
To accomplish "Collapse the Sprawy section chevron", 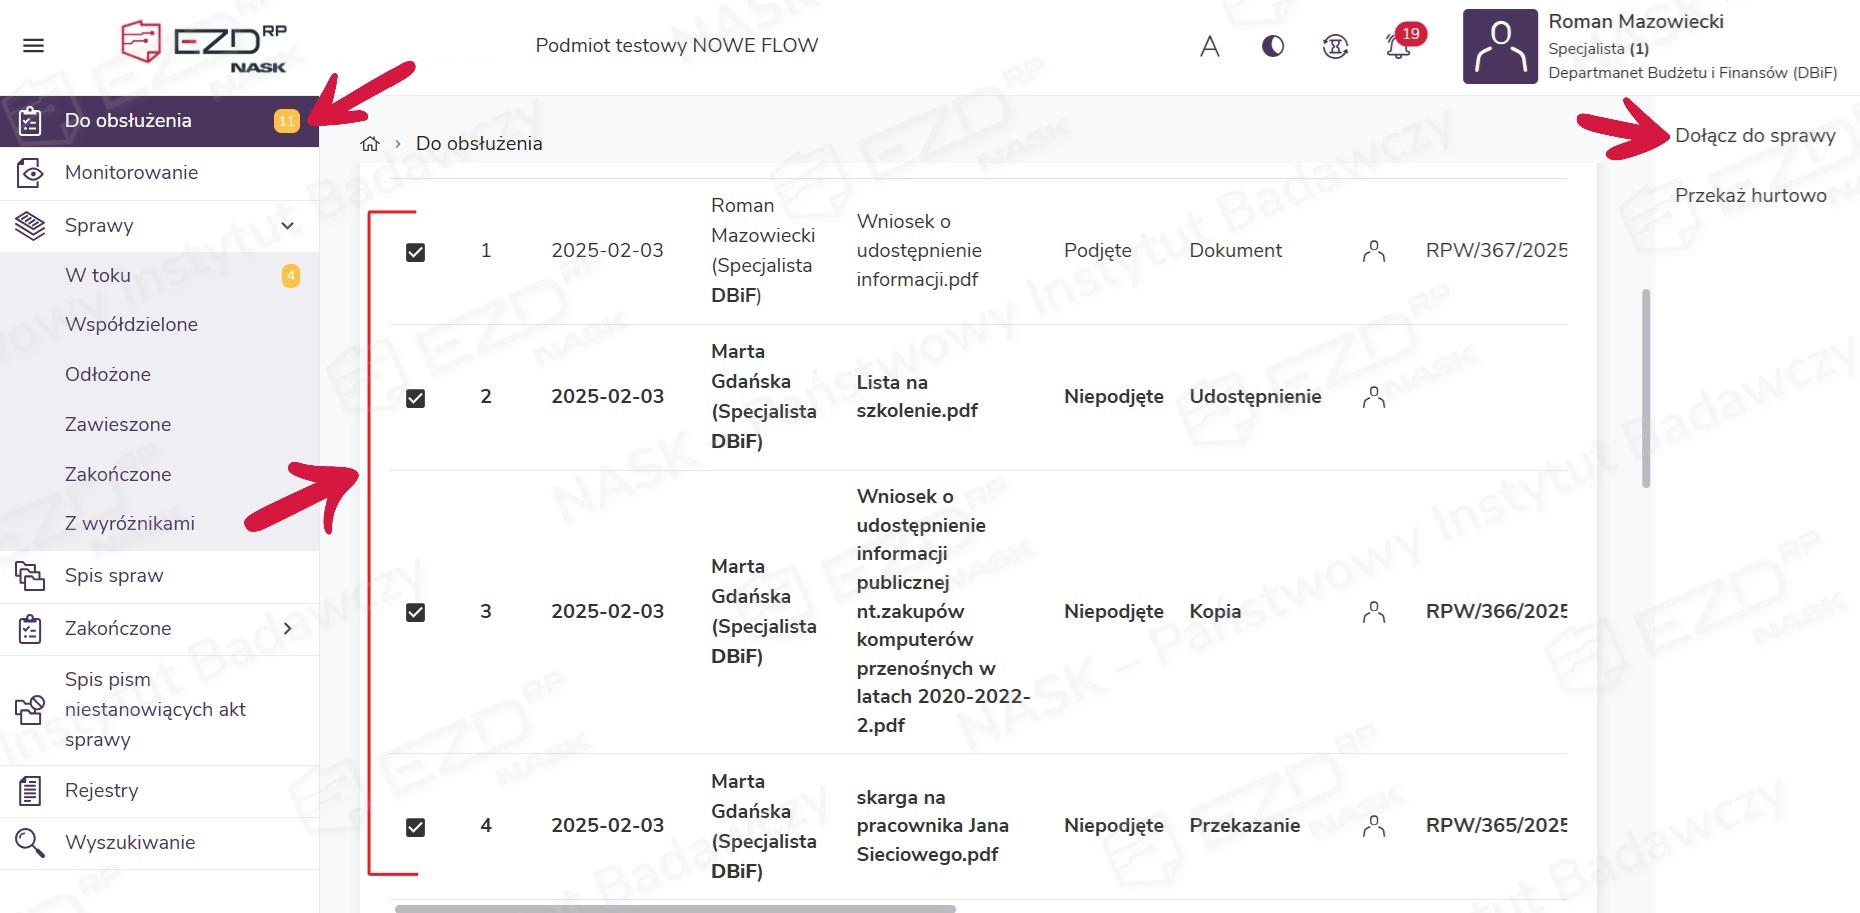I will [x=288, y=226].
